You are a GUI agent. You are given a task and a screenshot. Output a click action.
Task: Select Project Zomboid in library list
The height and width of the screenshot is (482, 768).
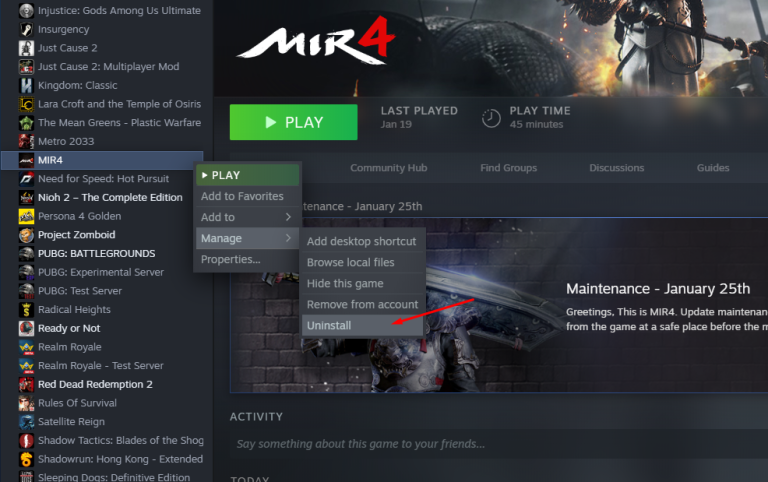click(76, 235)
